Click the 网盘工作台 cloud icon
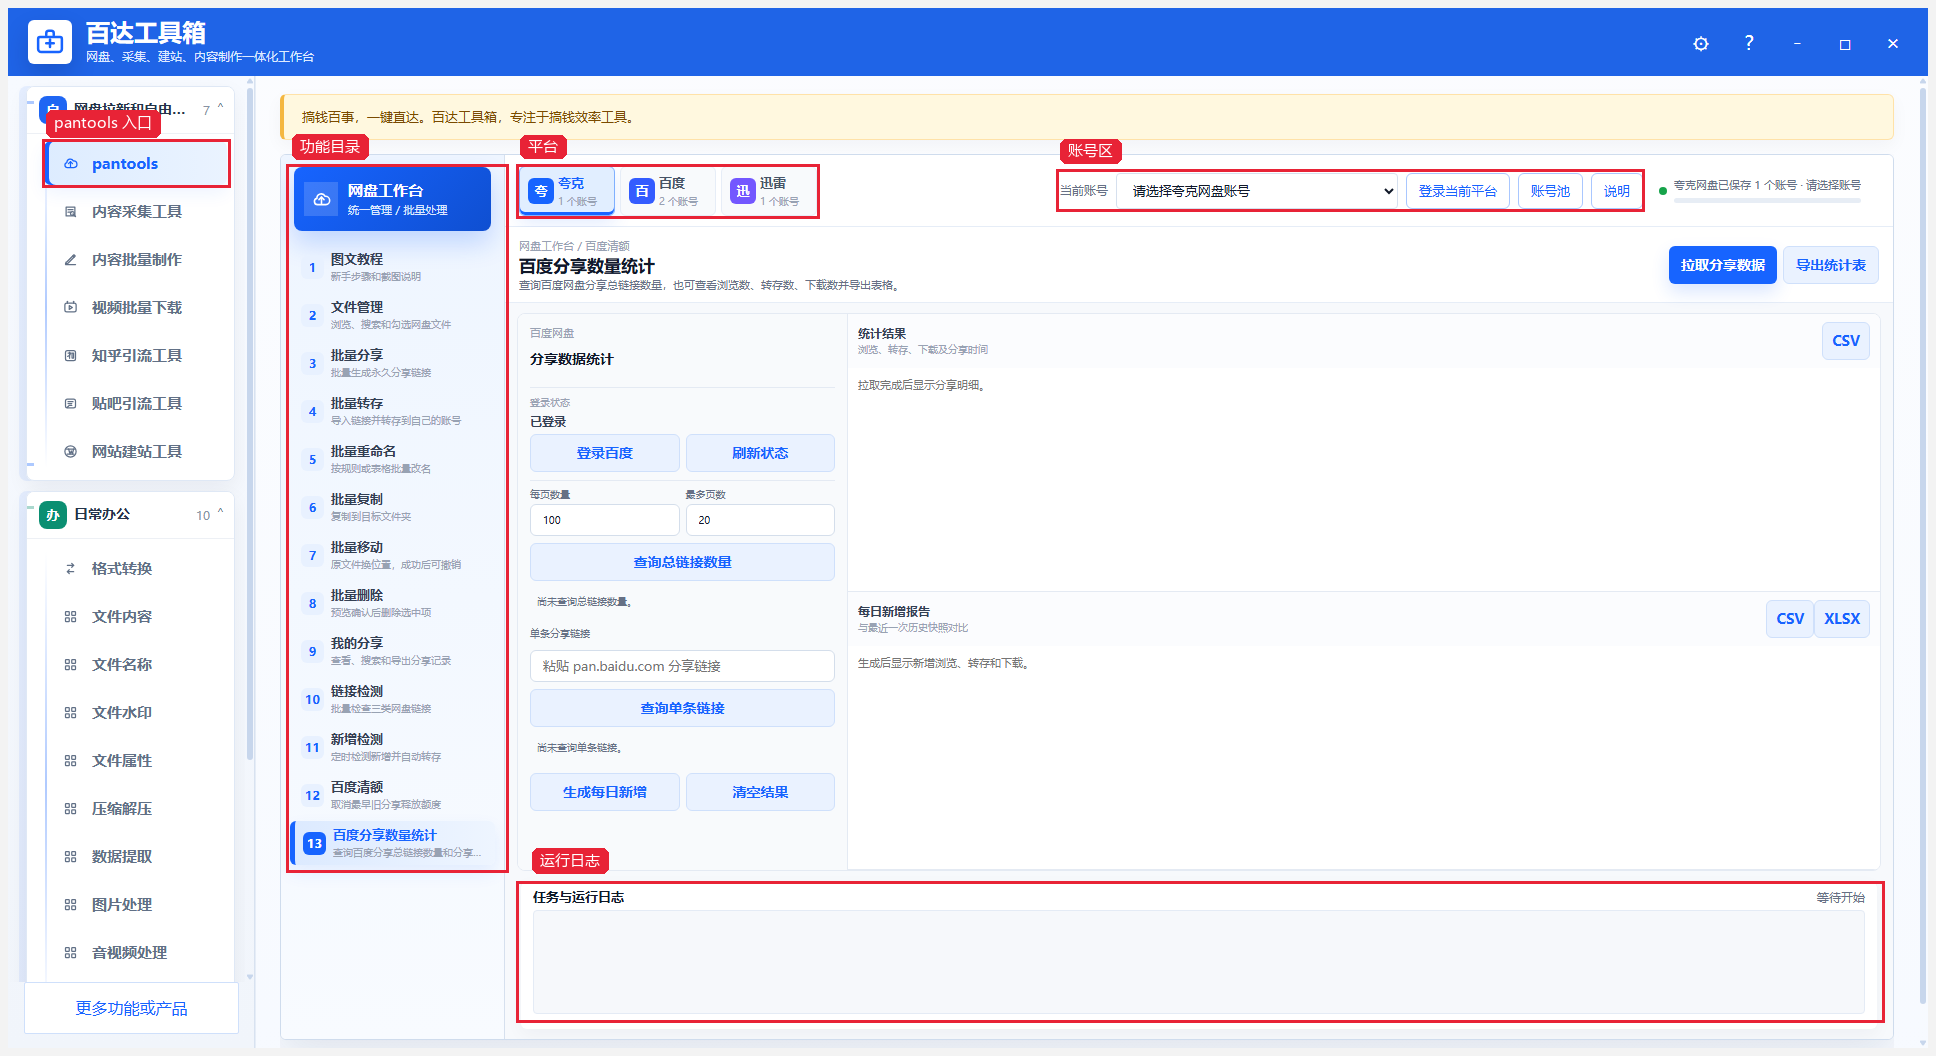This screenshot has height=1056, width=1936. tap(322, 199)
